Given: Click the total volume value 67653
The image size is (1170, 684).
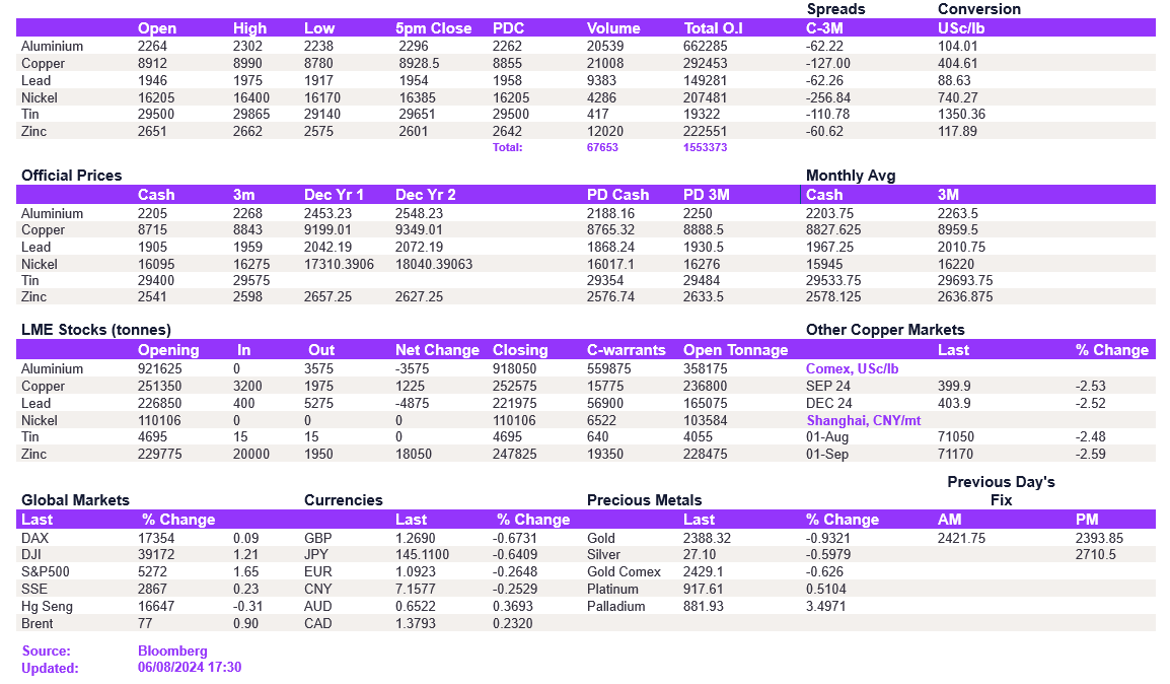Looking at the screenshot, I should (x=602, y=148).
